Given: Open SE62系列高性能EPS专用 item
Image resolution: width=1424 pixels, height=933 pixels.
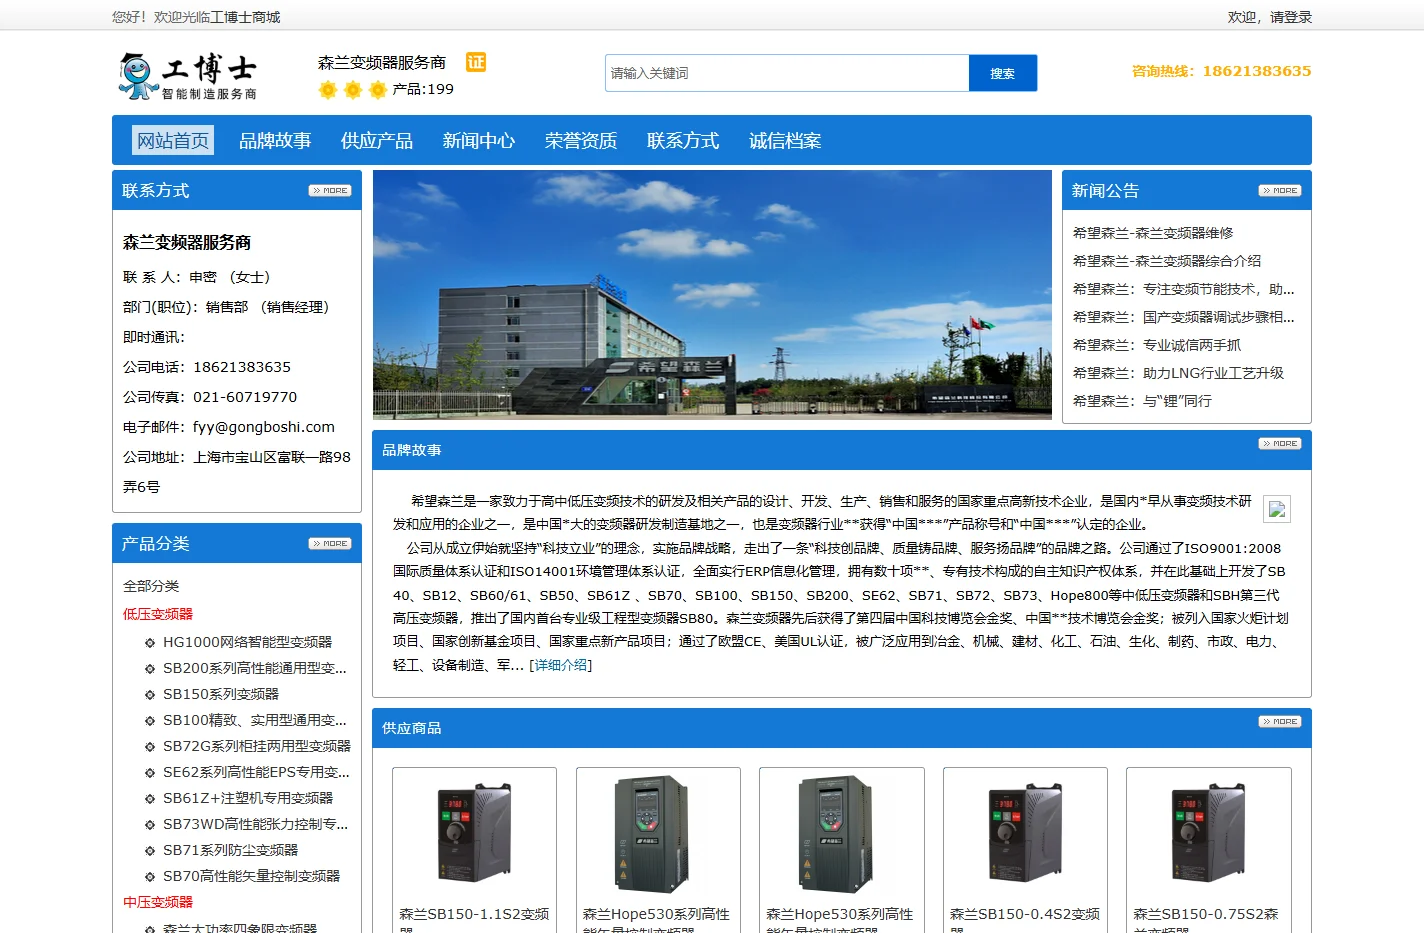Looking at the screenshot, I should (x=256, y=772).
